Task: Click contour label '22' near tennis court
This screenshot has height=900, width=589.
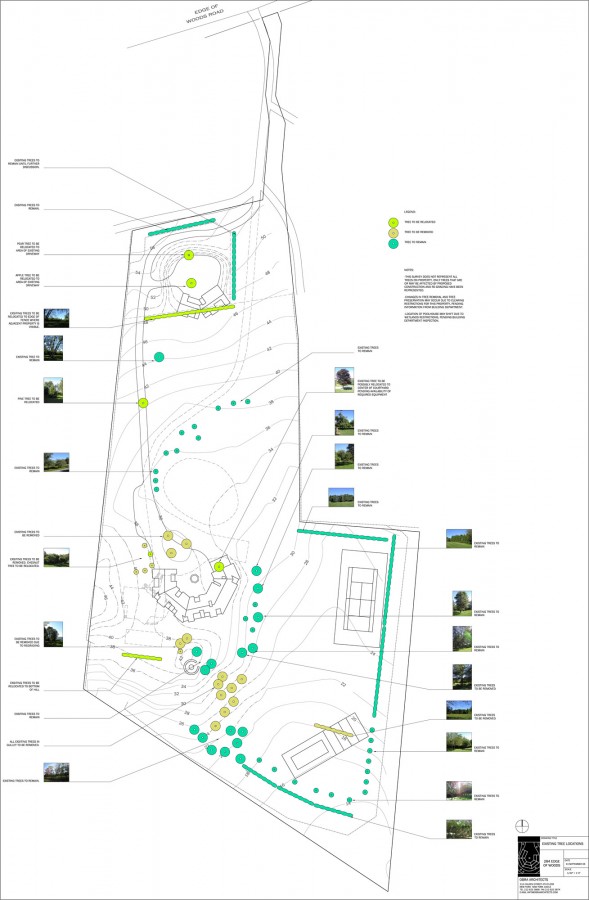Action: point(343,684)
